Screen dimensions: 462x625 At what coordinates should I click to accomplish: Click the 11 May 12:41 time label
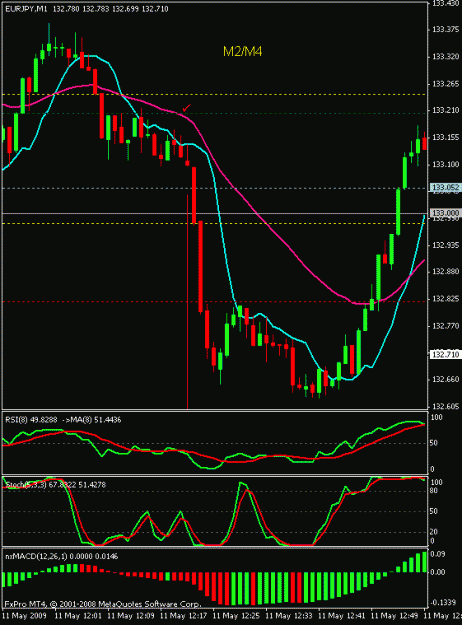click(342, 615)
